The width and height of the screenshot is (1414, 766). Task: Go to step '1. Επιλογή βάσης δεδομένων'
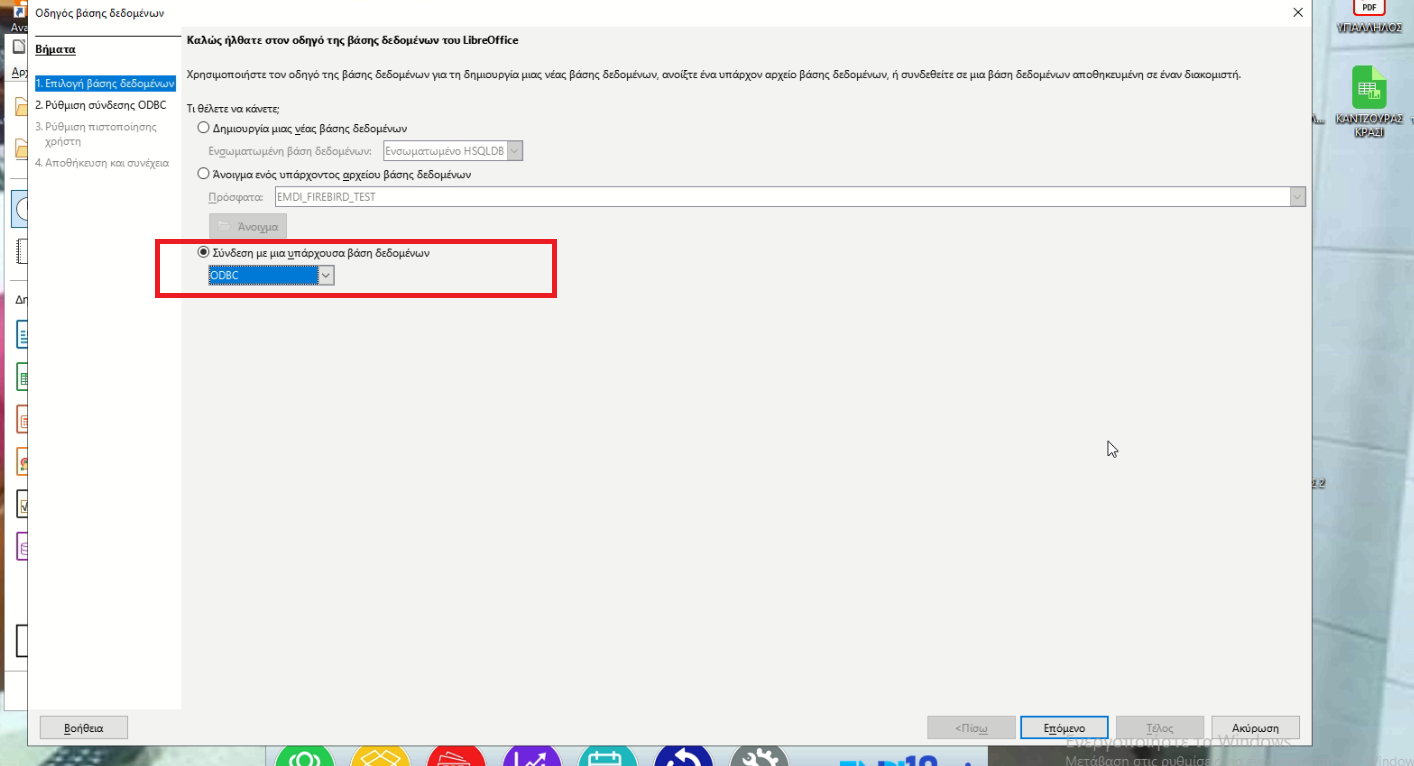(105, 83)
